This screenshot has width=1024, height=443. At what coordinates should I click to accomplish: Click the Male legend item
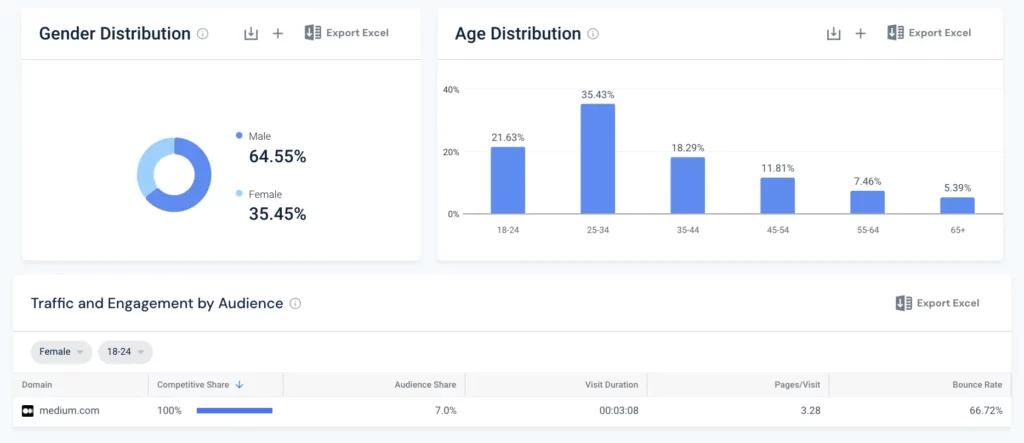(x=259, y=136)
